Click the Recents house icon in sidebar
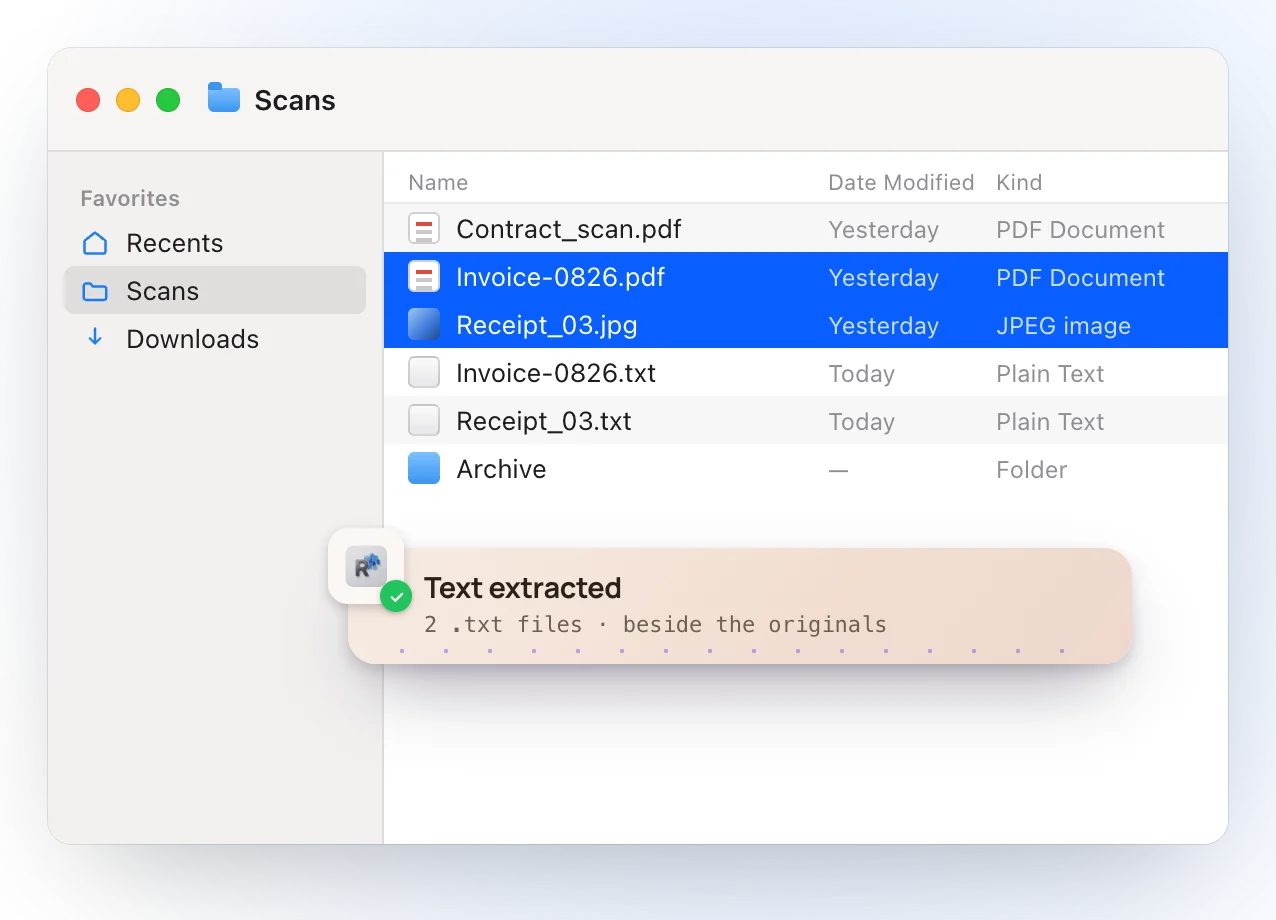Image resolution: width=1276 pixels, height=920 pixels. pyautogui.click(x=95, y=243)
